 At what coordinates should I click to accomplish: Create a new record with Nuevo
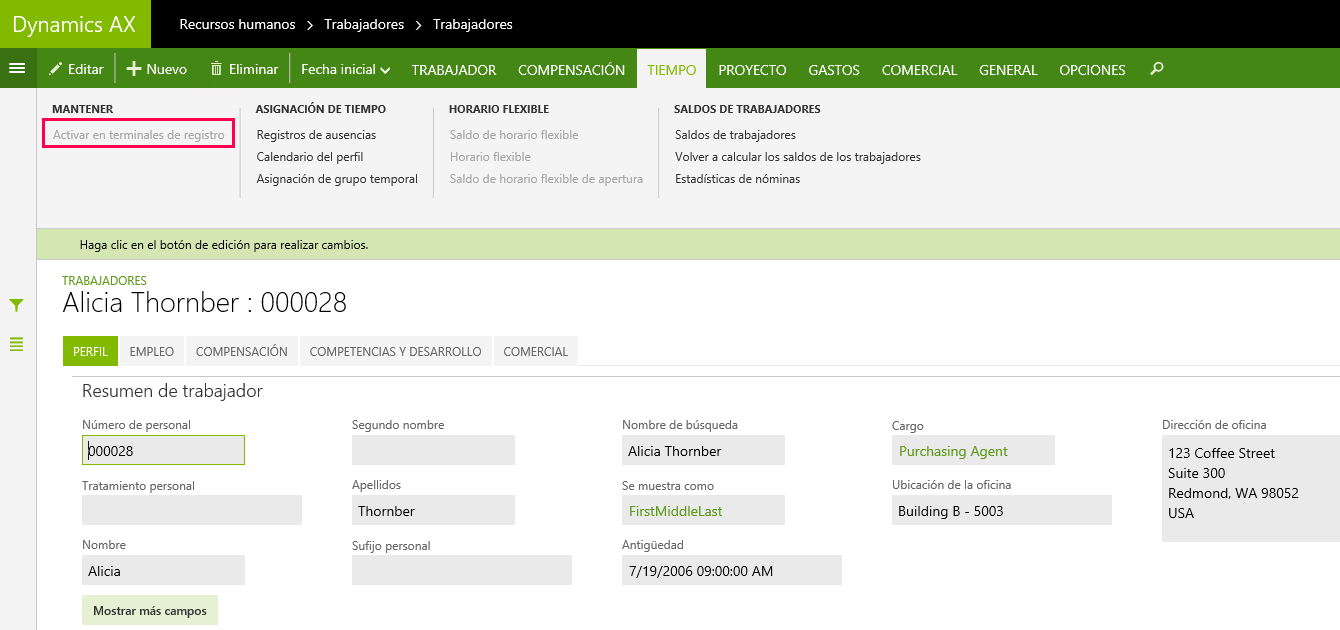click(156, 69)
